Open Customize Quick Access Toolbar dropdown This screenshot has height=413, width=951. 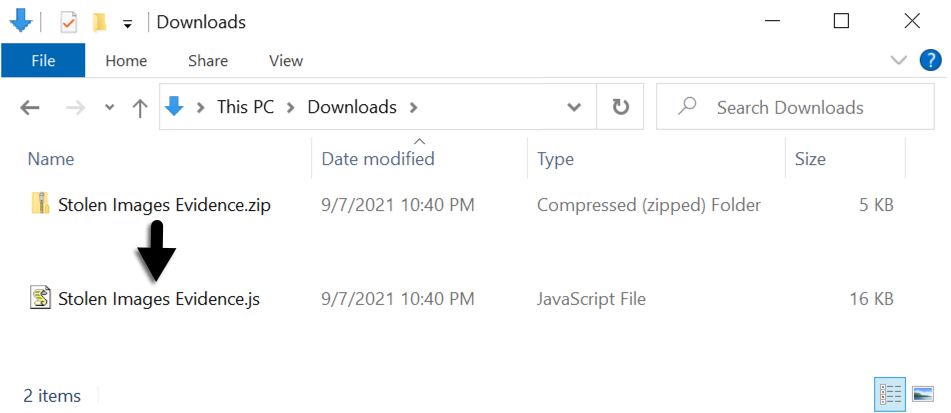click(x=127, y=23)
